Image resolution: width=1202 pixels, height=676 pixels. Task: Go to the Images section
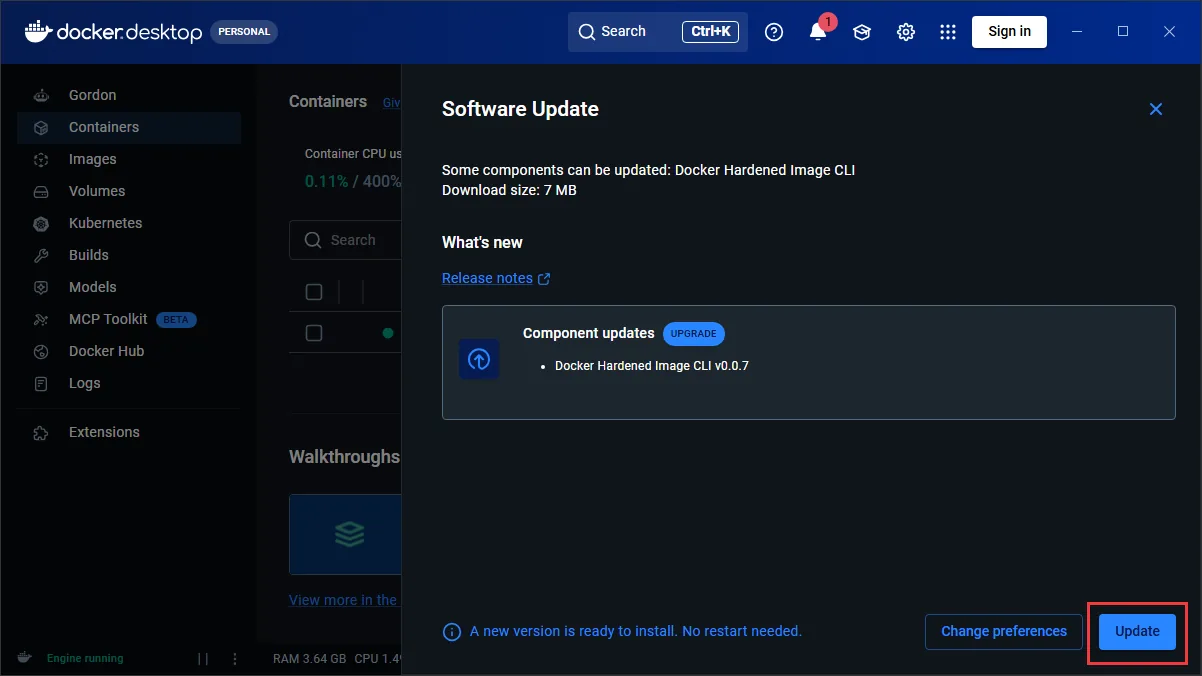(x=129, y=159)
